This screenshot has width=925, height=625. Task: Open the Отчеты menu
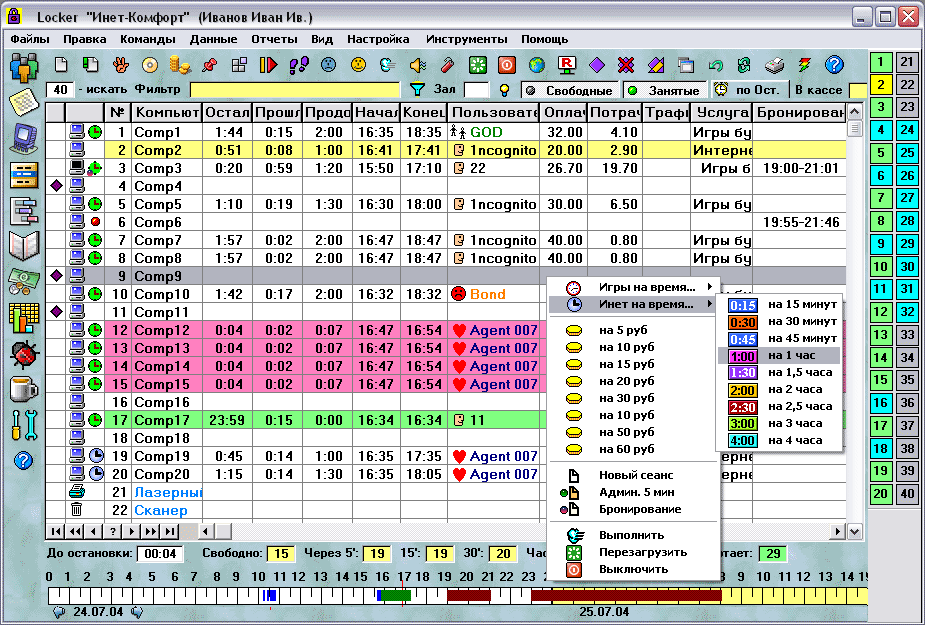274,39
